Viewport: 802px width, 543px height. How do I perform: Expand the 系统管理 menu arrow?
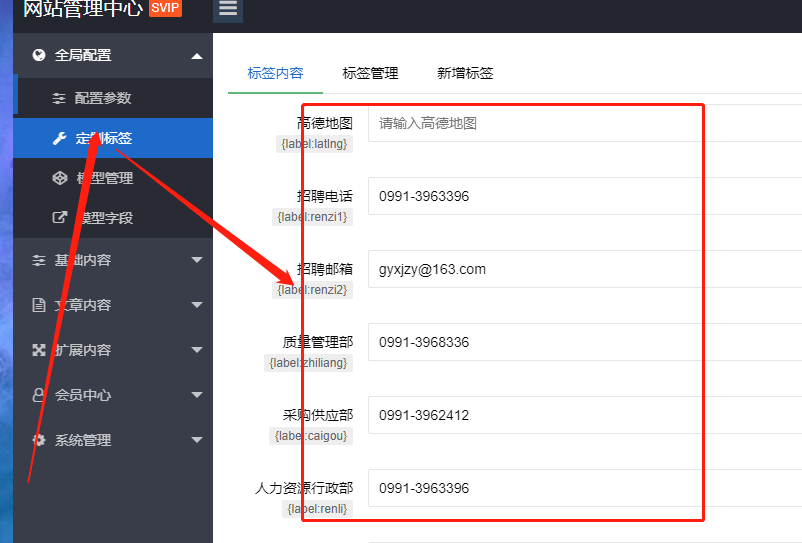[x=196, y=440]
